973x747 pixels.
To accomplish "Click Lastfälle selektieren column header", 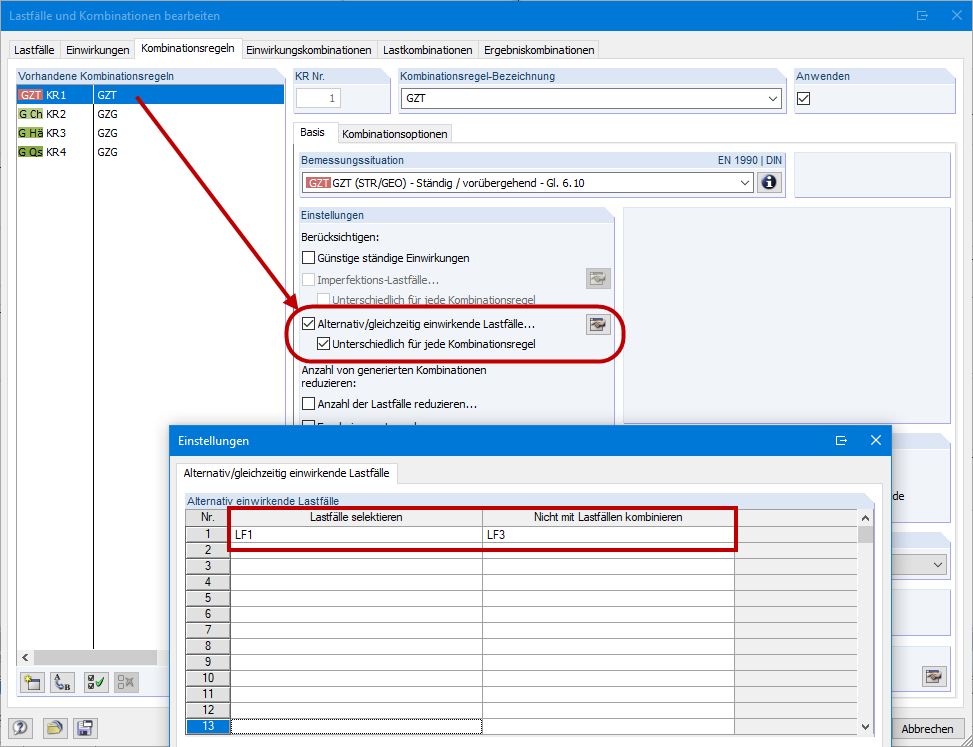I will pyautogui.click(x=356, y=517).
